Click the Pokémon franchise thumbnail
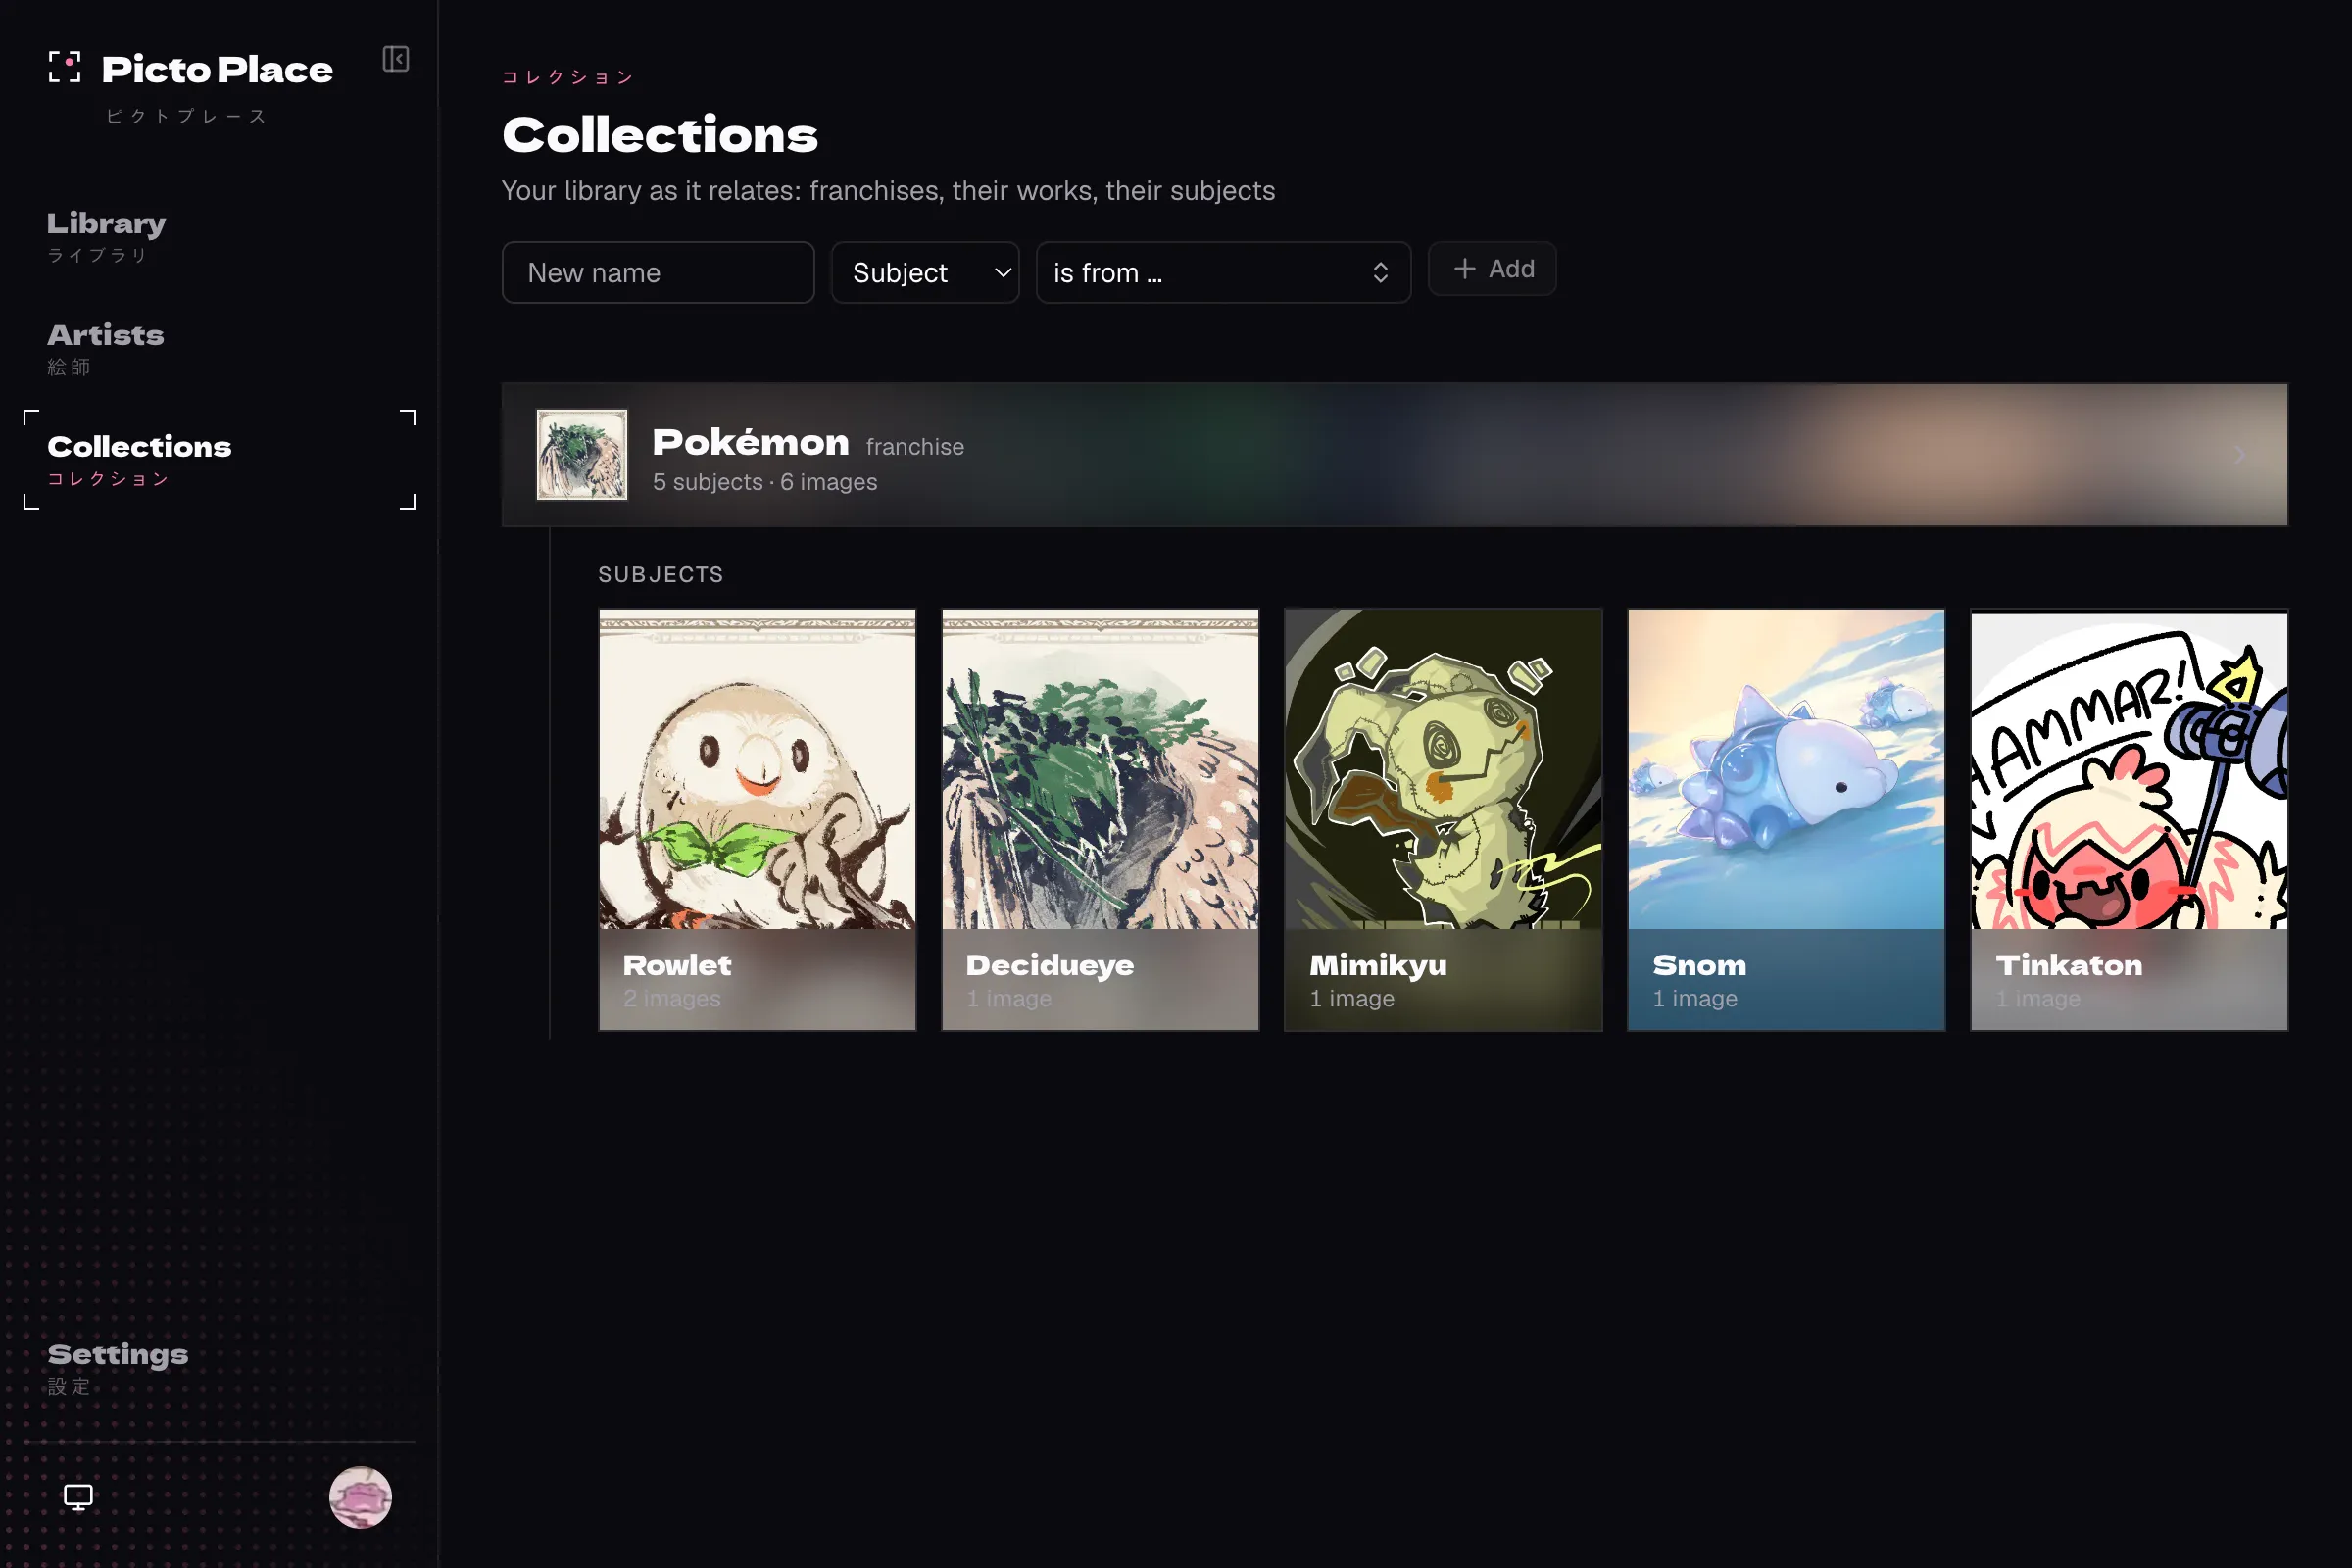This screenshot has height=1568, width=2352. [582, 454]
